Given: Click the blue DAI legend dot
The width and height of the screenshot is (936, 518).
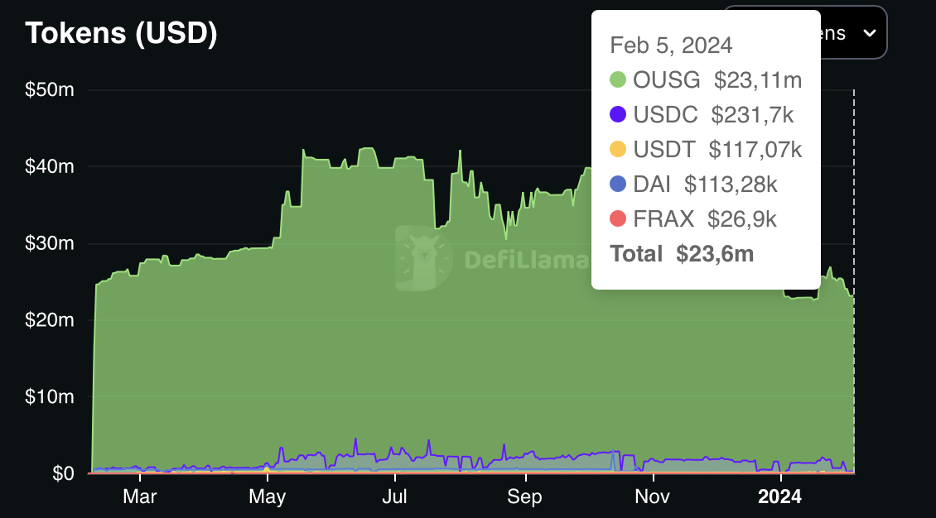Looking at the screenshot, I should [618, 184].
